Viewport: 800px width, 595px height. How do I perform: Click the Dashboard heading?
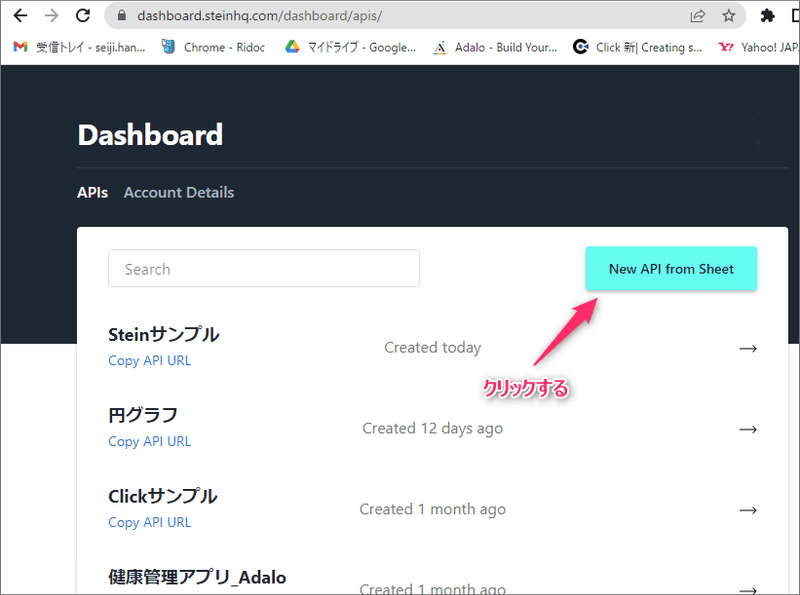(x=150, y=135)
